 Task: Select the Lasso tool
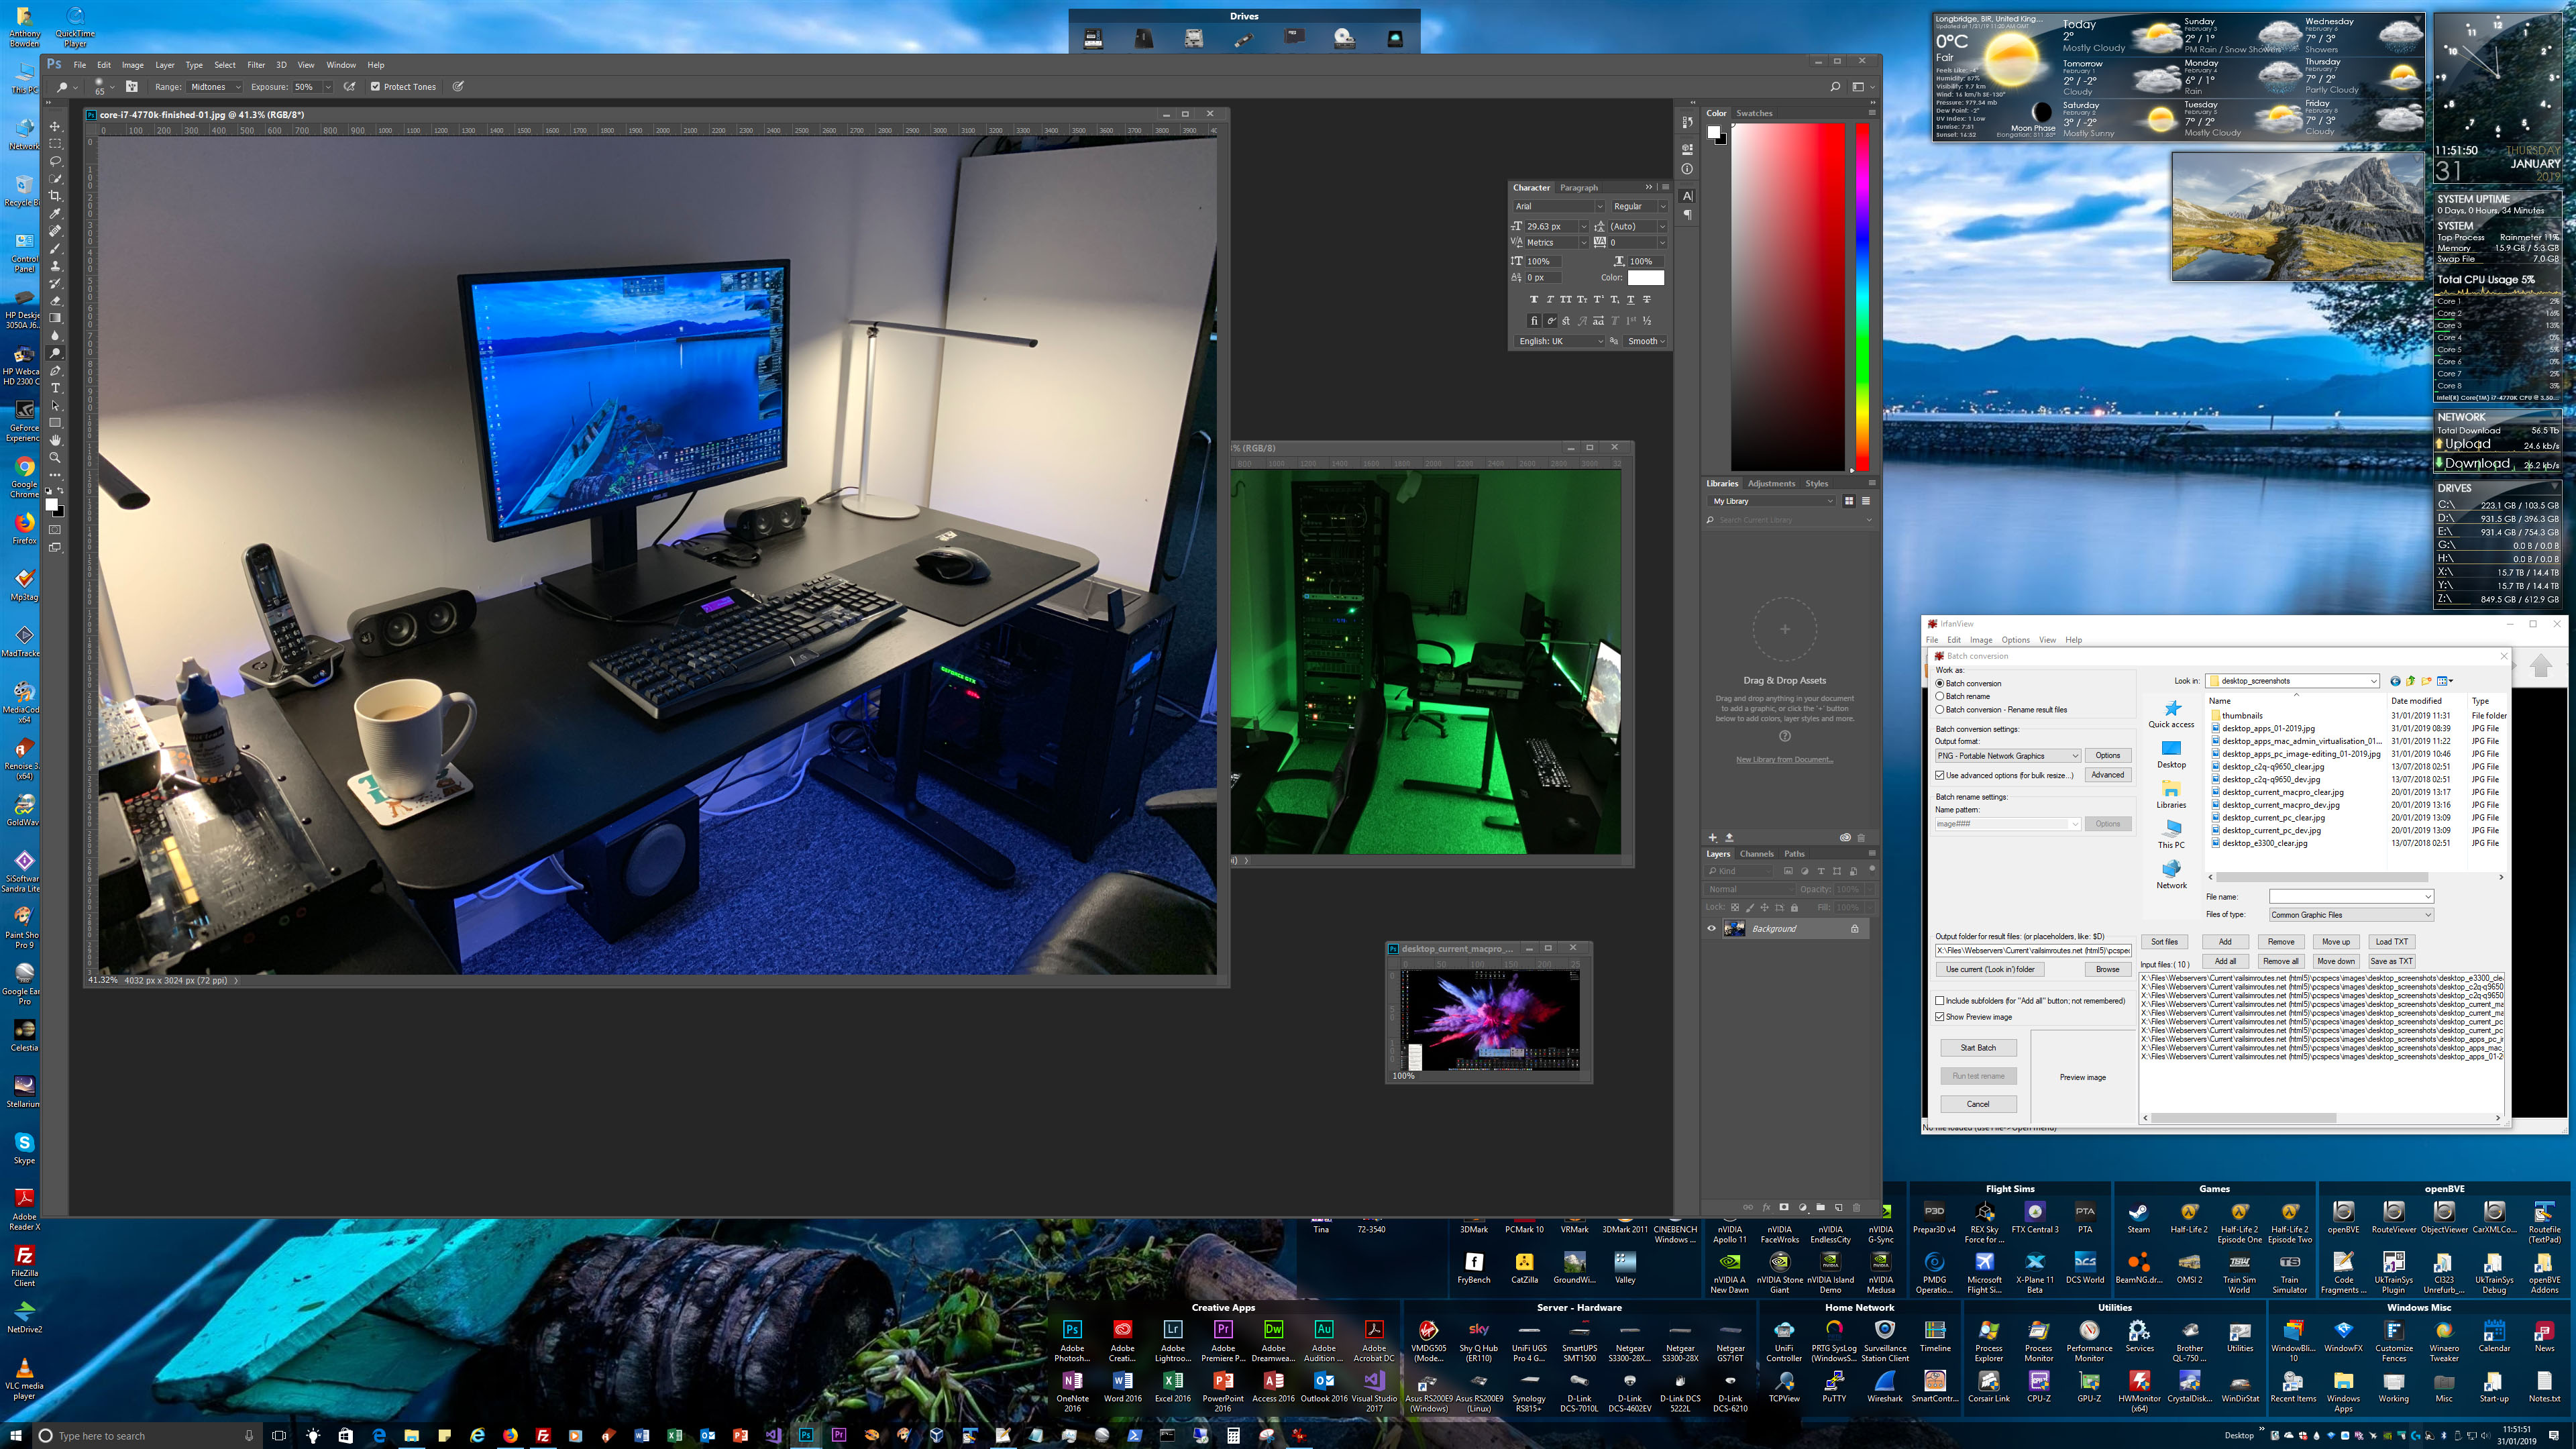pos(55,161)
